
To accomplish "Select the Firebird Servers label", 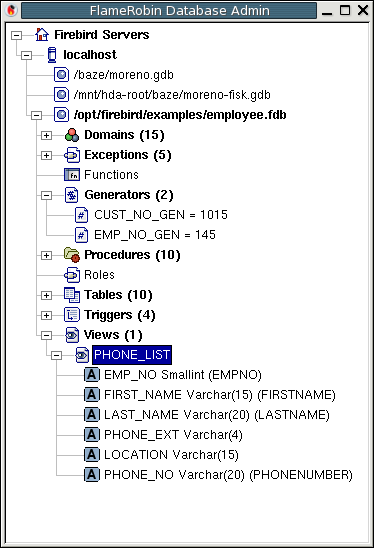I will tap(102, 35).
